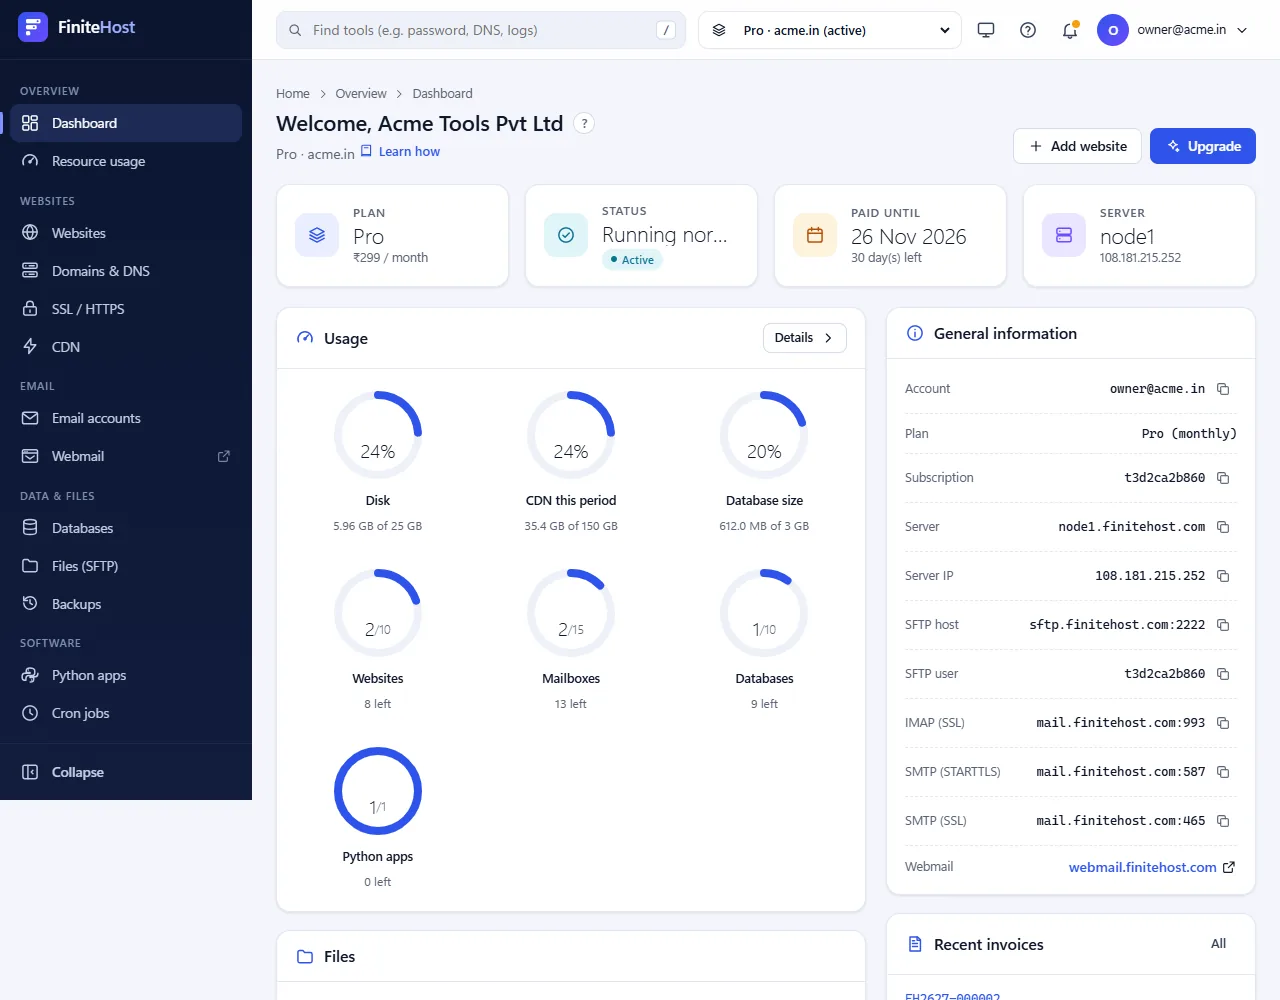Viewport: 1280px width, 1000px height.
Task: Copy the SMTP (STARTTLS) address
Action: [x=1223, y=772]
